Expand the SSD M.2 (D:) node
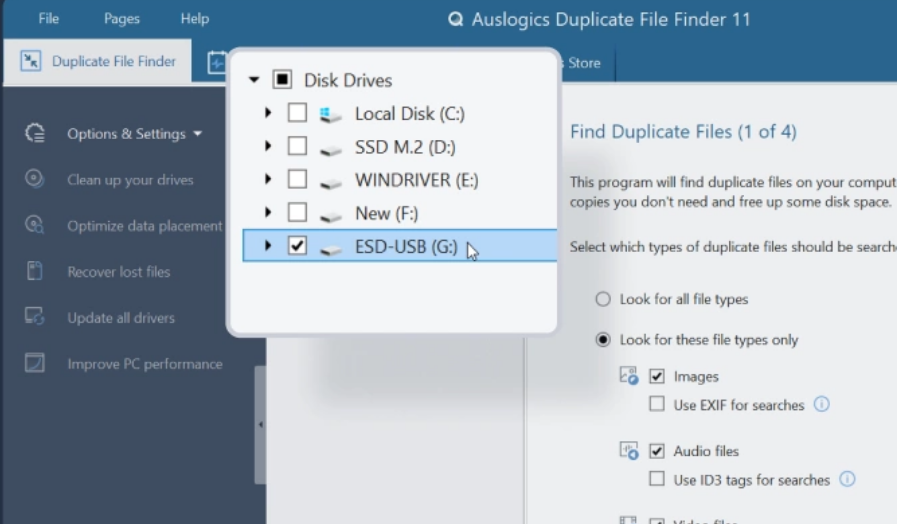897x524 pixels. [268, 146]
